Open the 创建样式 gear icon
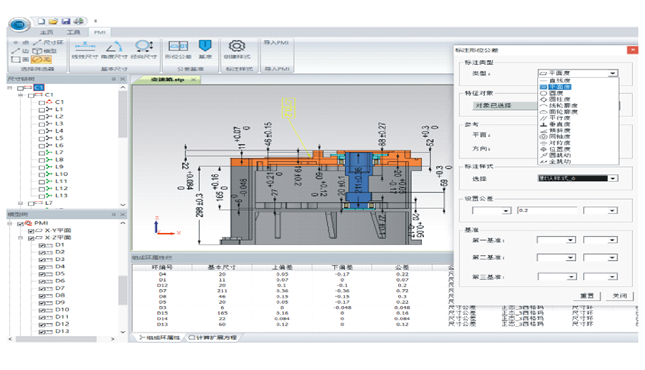This screenshot has width=645, height=370. click(237, 49)
